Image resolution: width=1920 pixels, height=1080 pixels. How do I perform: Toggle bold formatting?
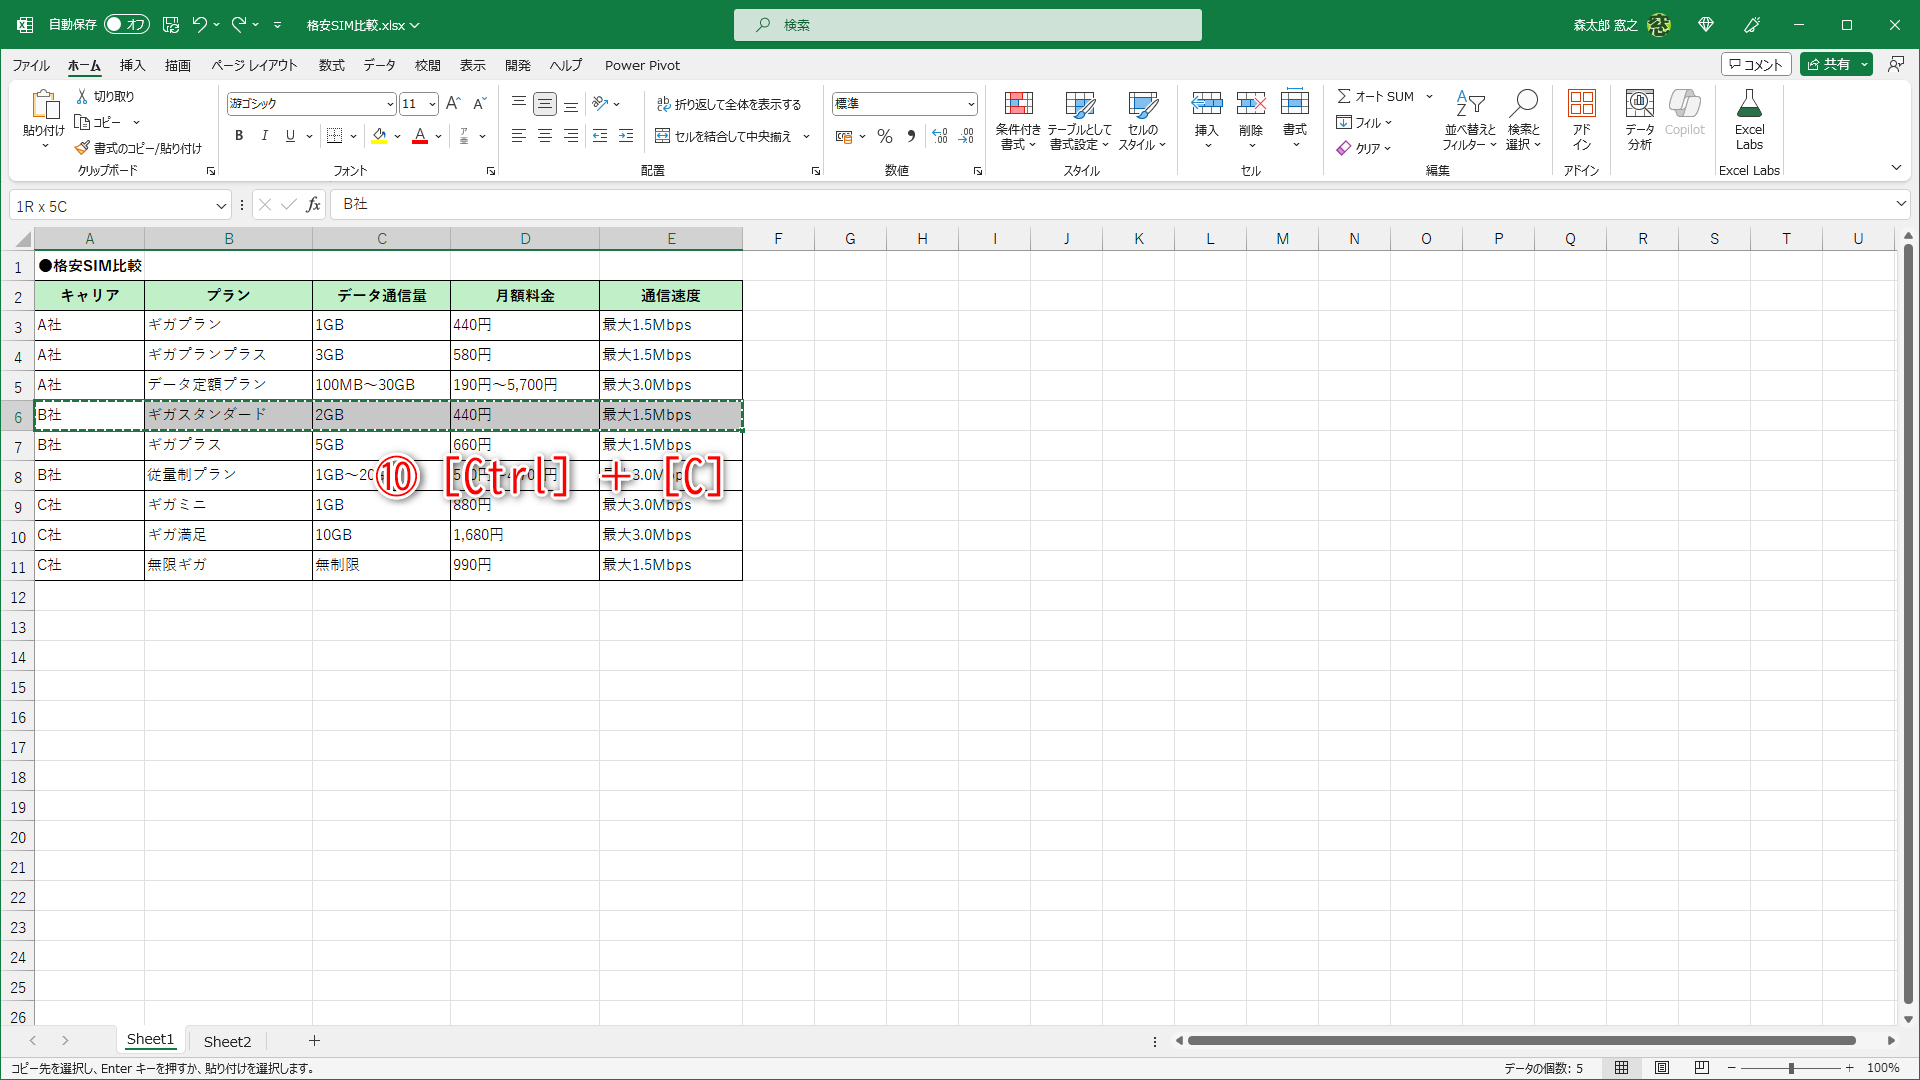[239, 136]
